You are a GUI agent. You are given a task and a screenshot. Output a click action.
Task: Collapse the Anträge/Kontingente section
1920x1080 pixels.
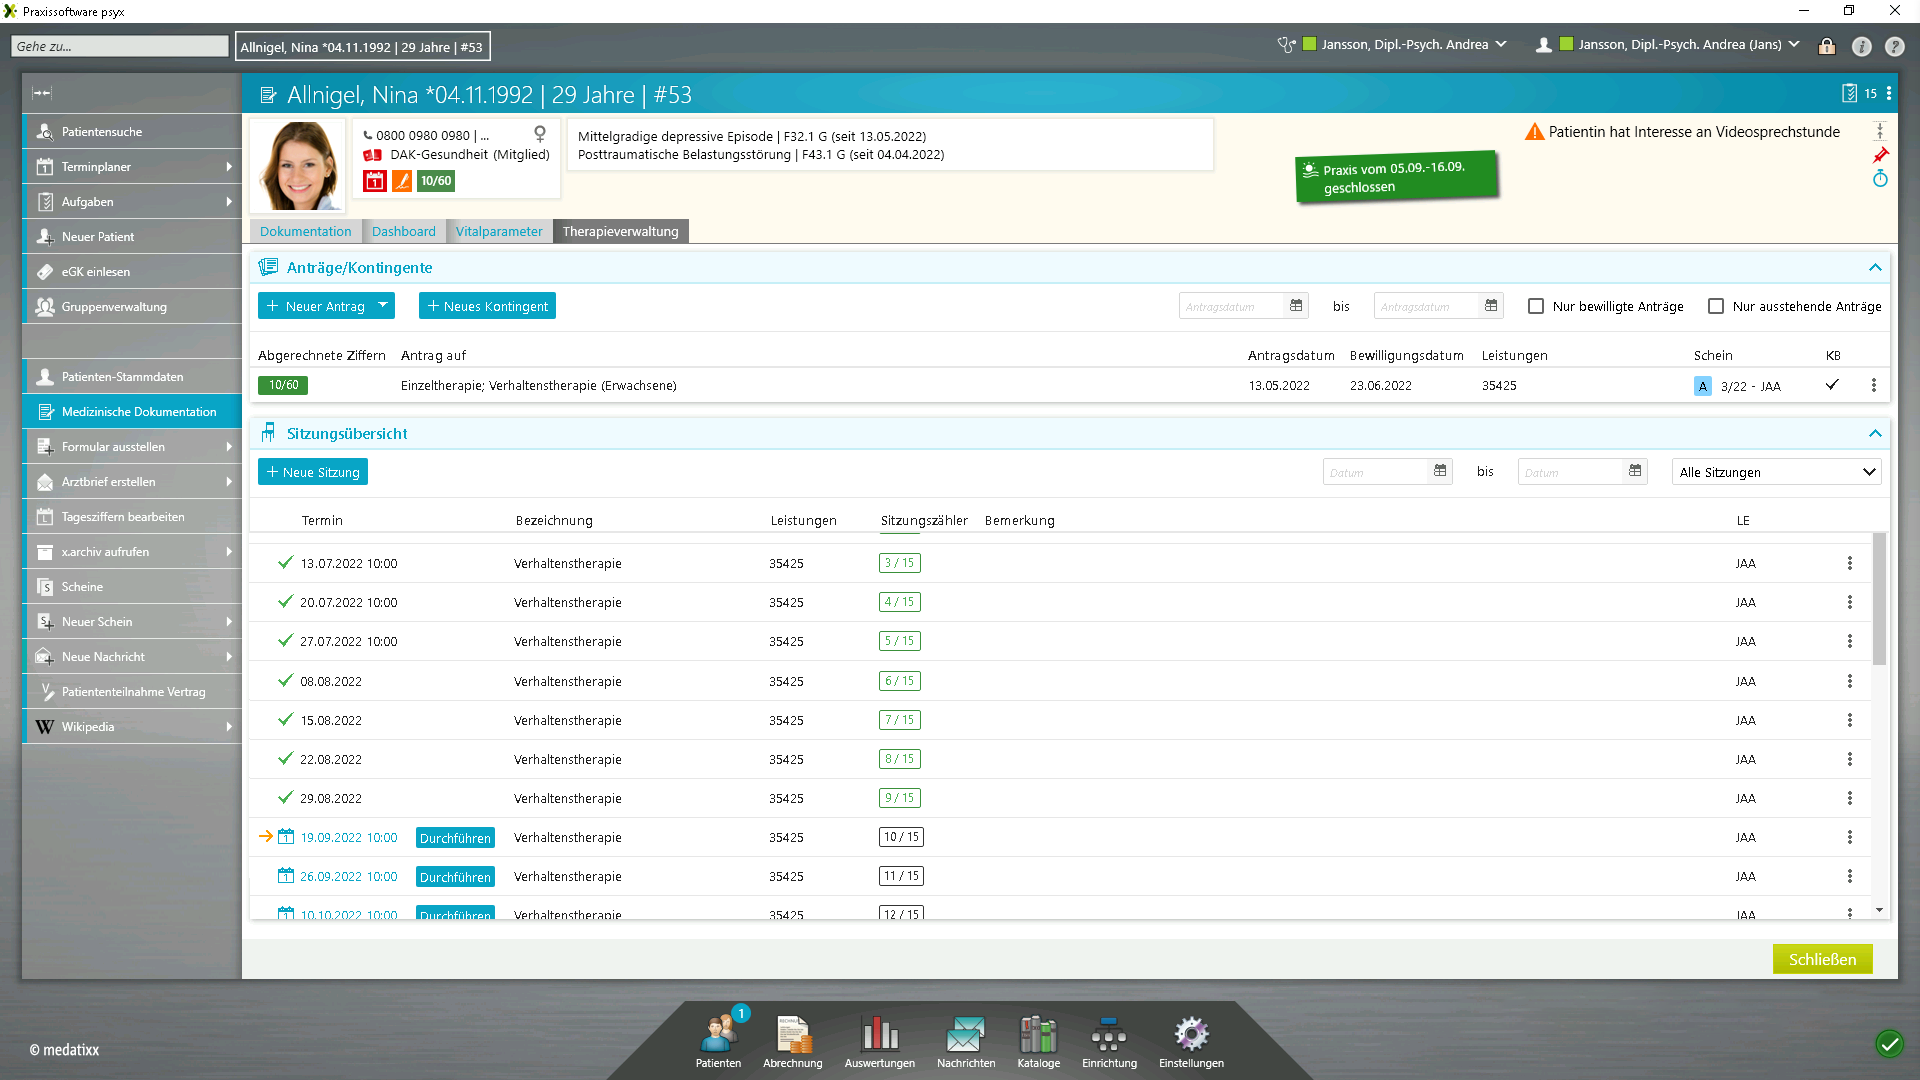(1875, 268)
